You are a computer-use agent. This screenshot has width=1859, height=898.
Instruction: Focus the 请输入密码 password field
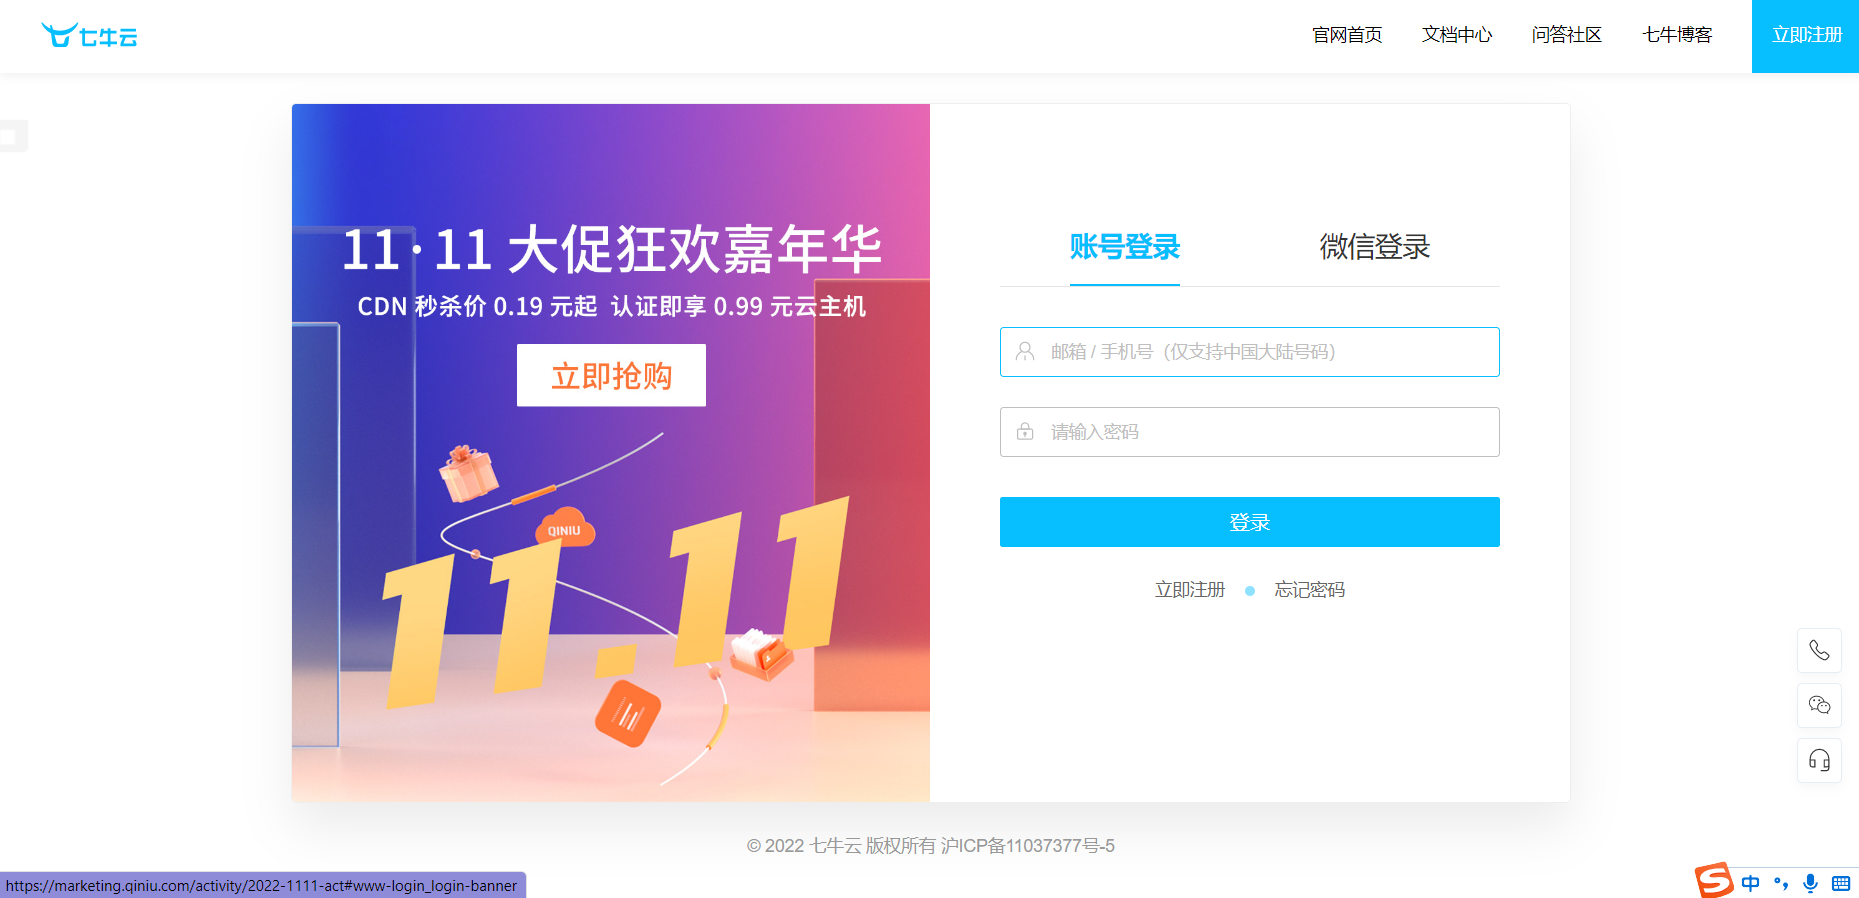pos(1250,432)
